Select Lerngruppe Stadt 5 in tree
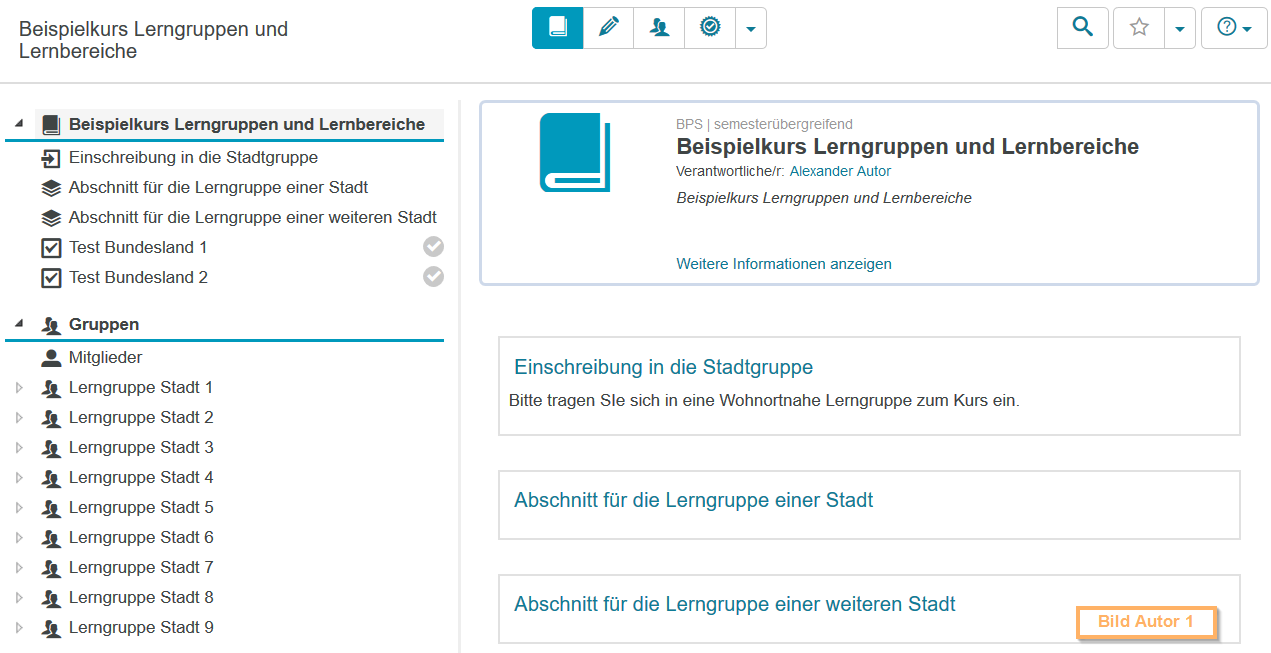 141,507
